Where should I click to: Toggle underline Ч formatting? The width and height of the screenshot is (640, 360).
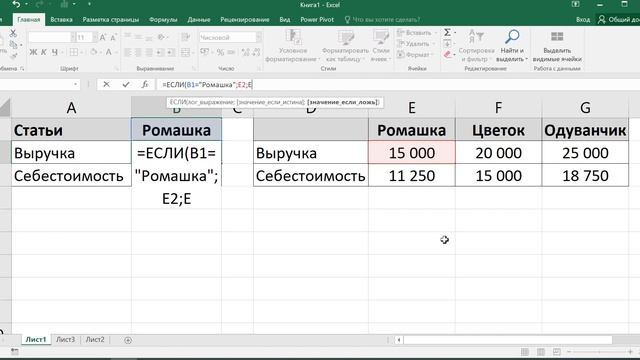[54, 52]
